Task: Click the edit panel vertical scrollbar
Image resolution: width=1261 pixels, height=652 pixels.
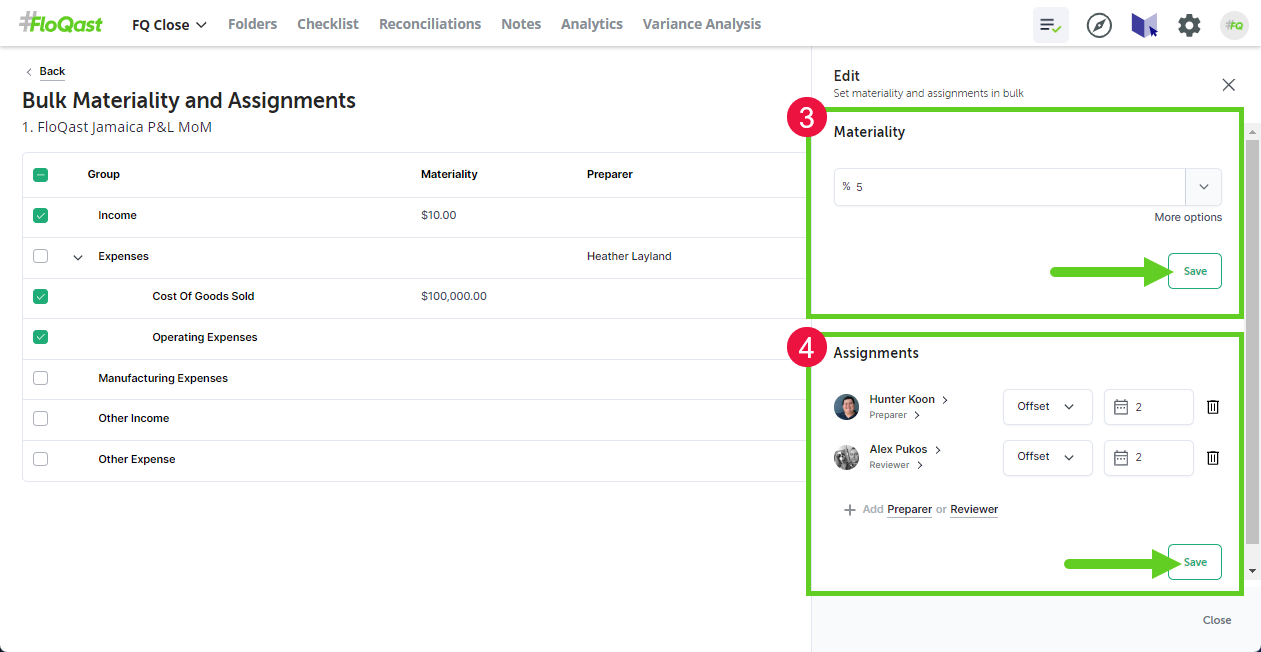Action: pos(1252,340)
